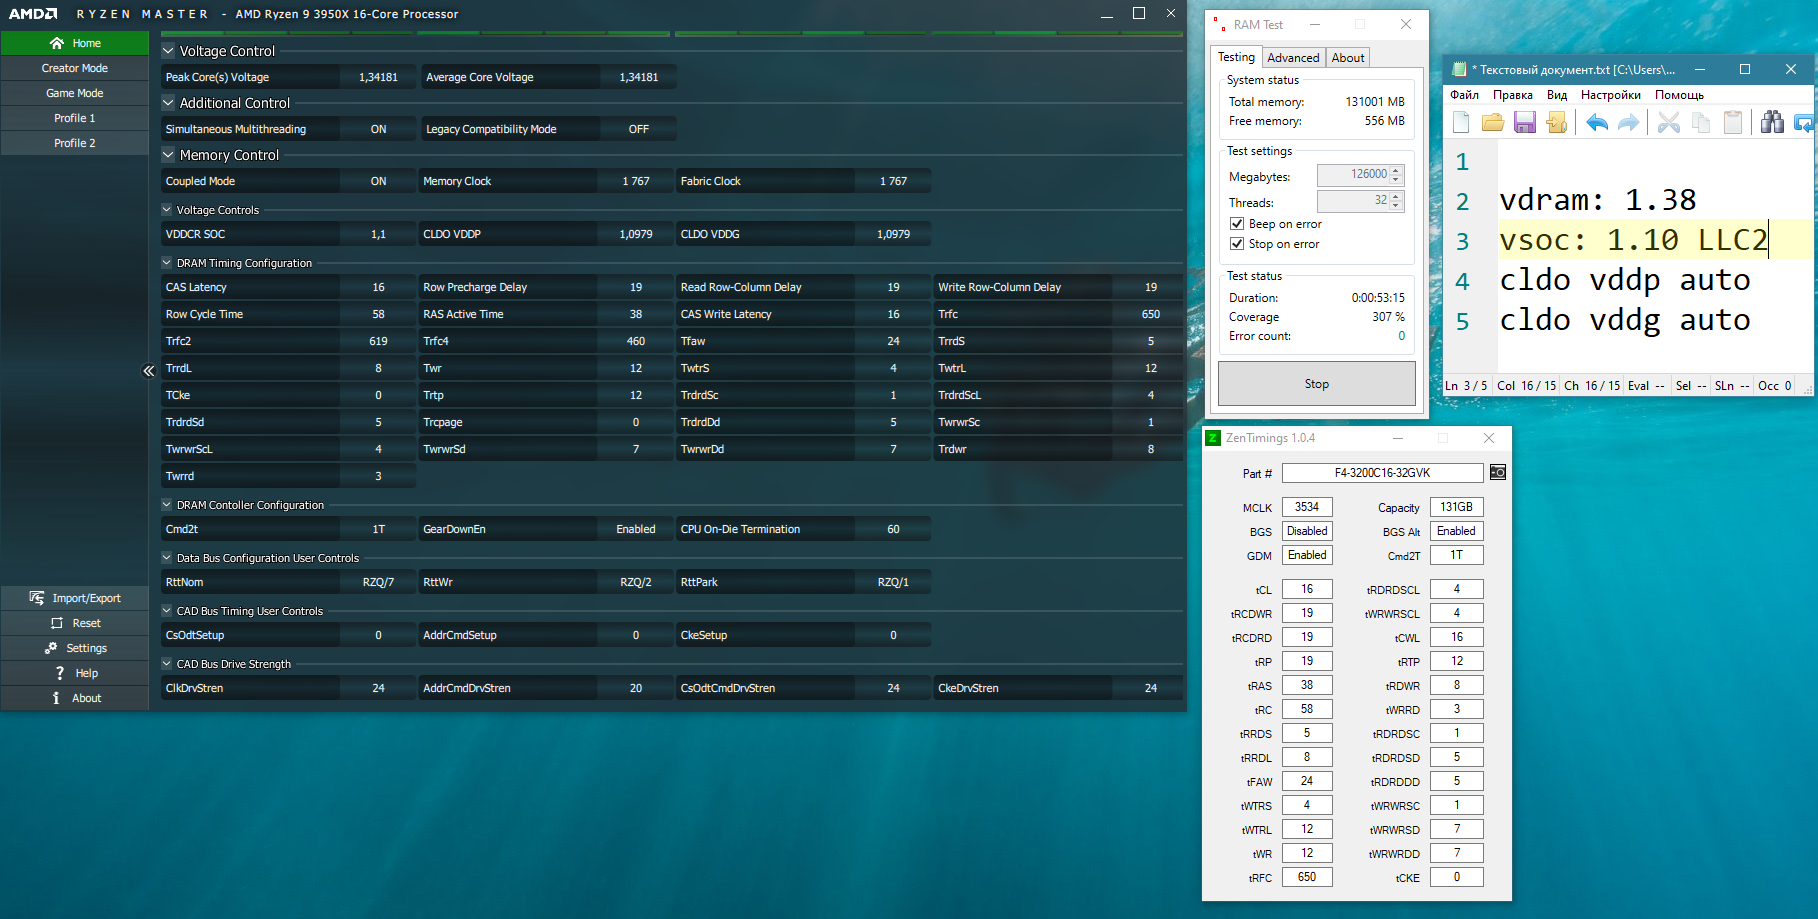Viewport: 1818px width, 919px height.
Task: Open the Файл menu
Action: pyautogui.click(x=1464, y=95)
